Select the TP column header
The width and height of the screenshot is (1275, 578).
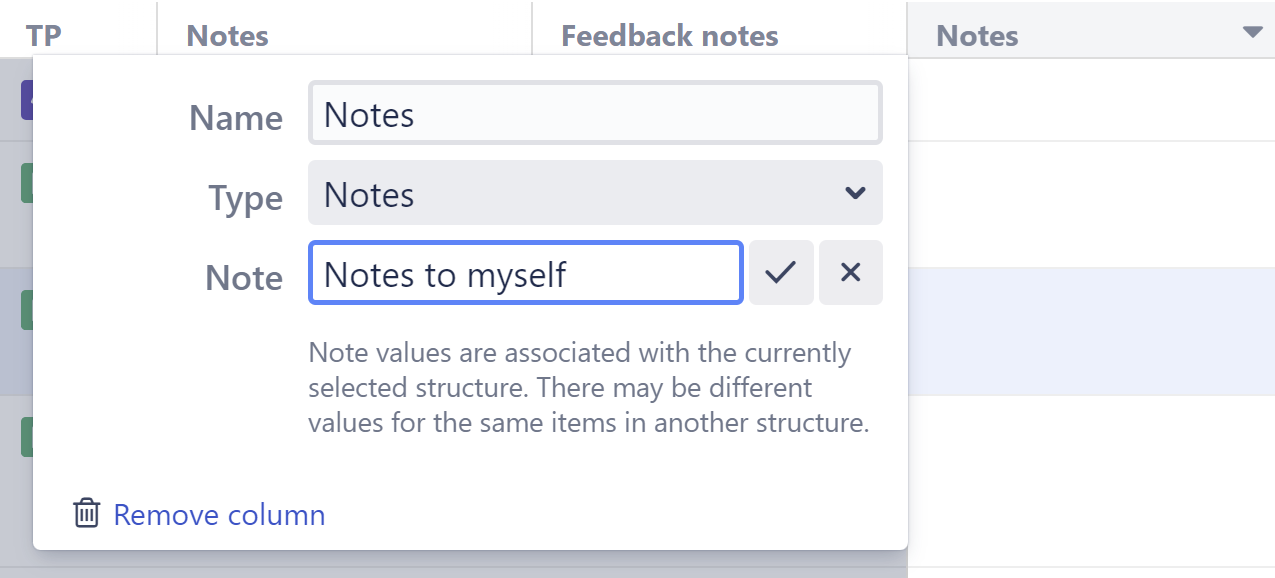tap(44, 35)
